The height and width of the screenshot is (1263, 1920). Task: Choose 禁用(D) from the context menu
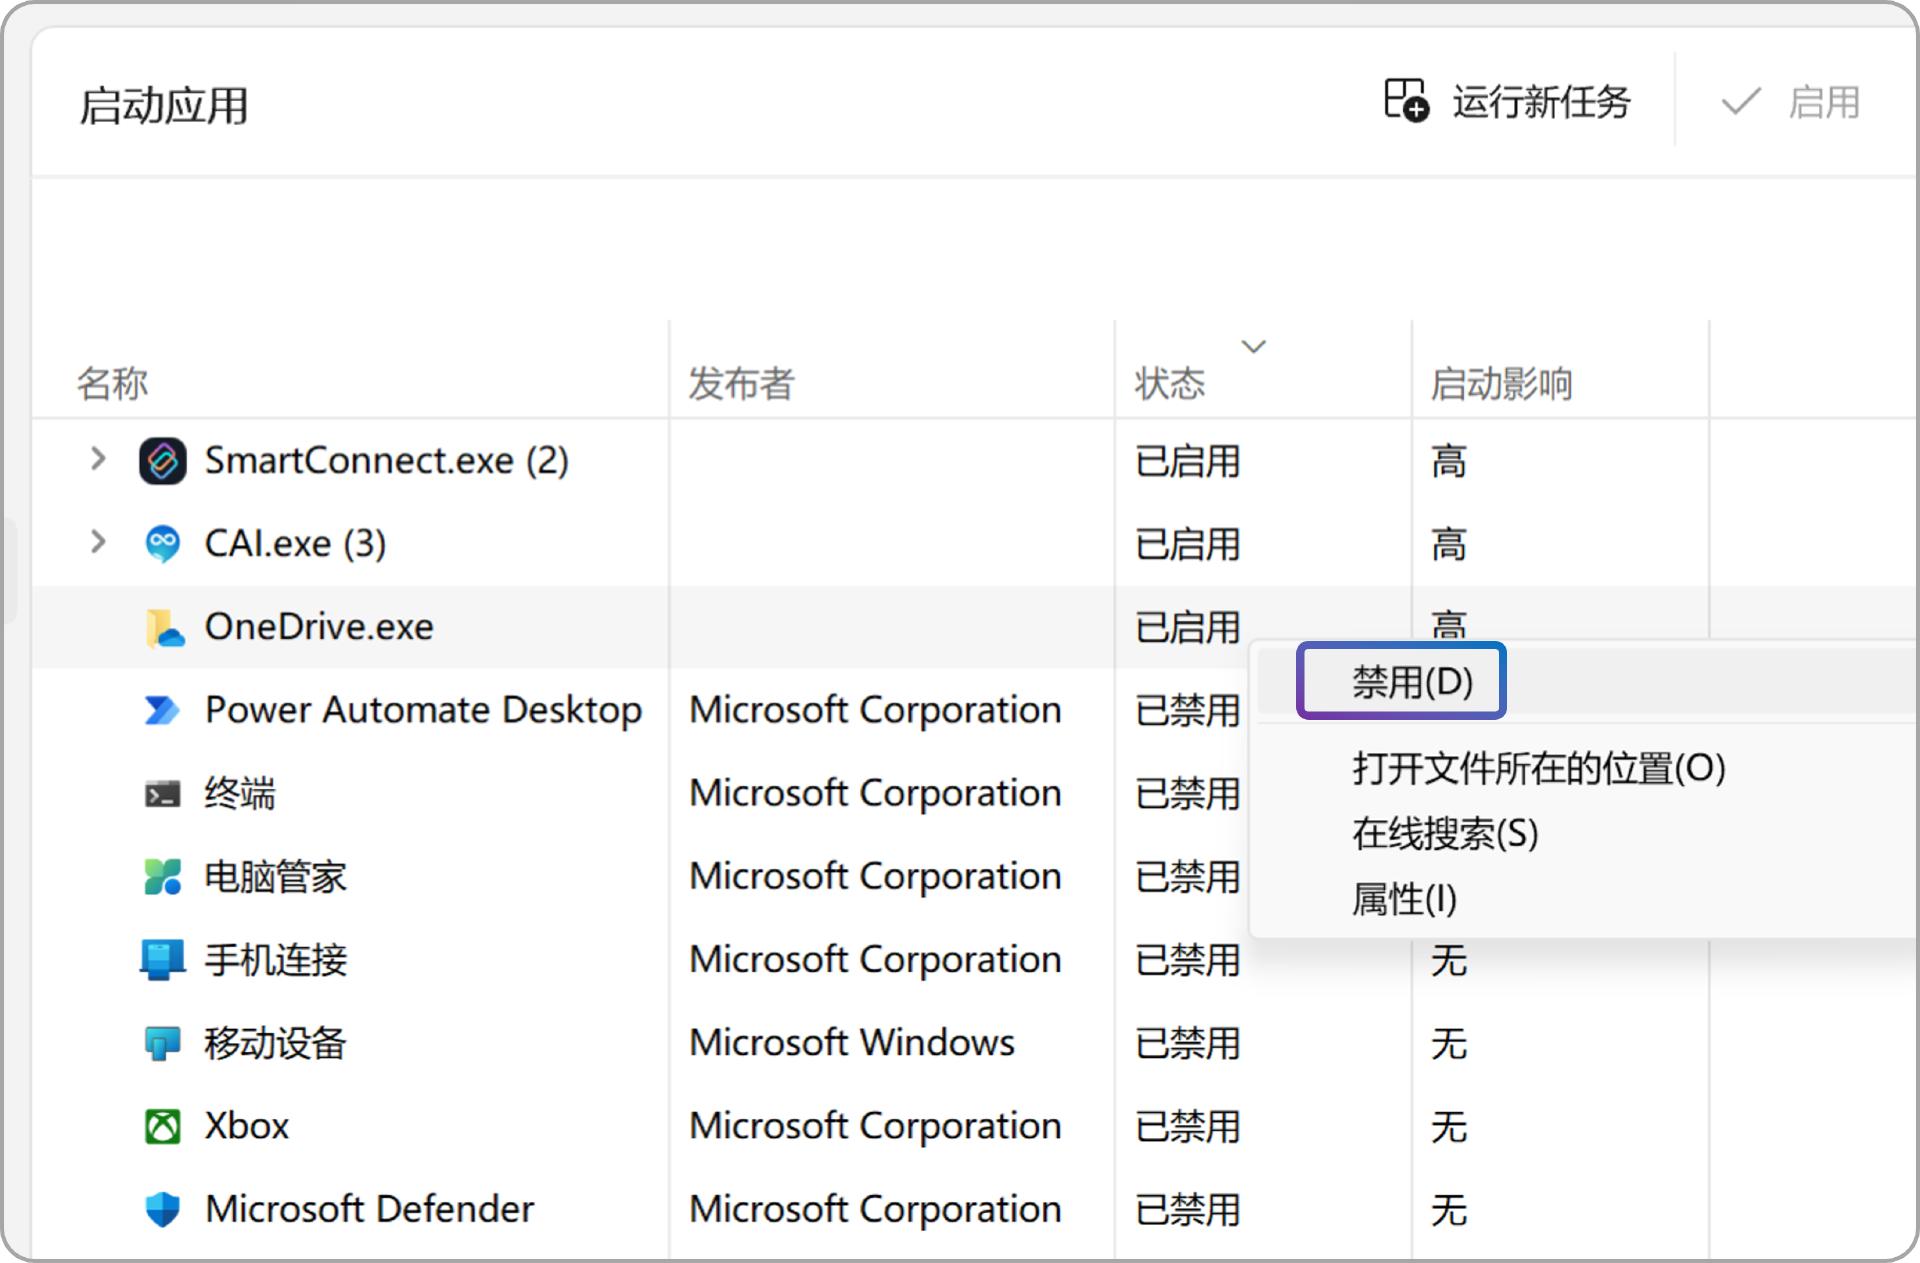pyautogui.click(x=1413, y=682)
